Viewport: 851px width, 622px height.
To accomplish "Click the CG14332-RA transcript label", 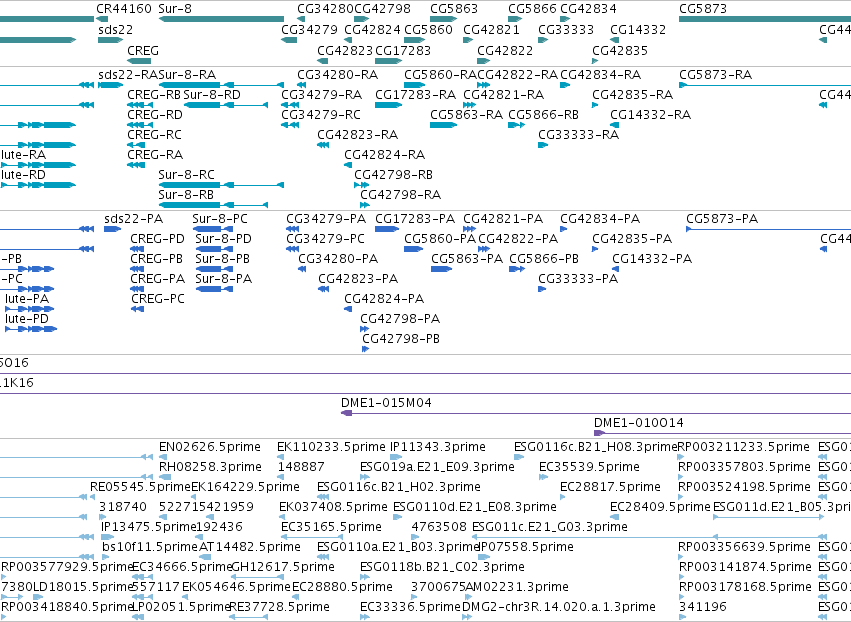I will [651, 115].
